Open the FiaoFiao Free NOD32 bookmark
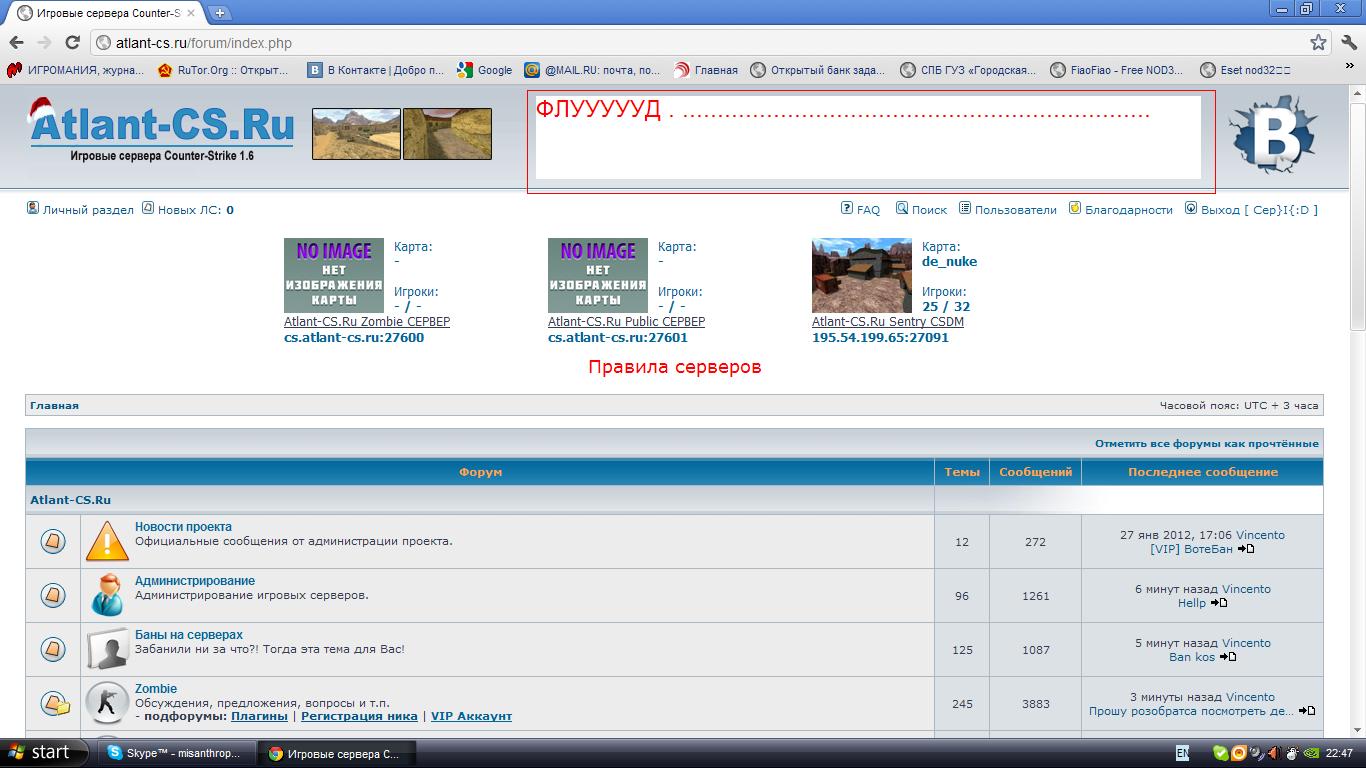Image resolution: width=1366 pixels, height=768 pixels. click(x=1117, y=70)
